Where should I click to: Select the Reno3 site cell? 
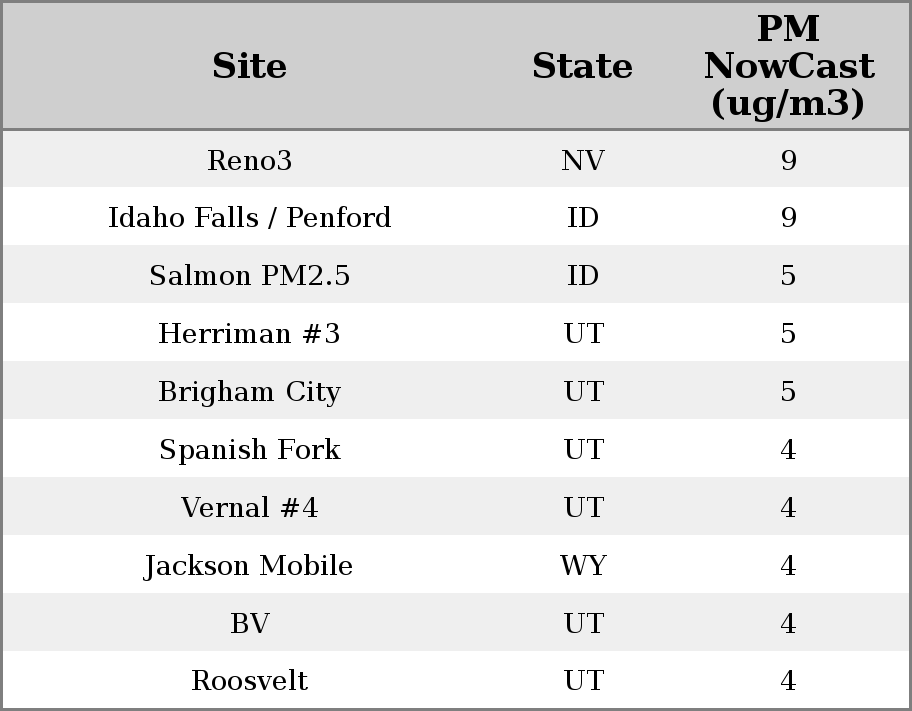249,161
